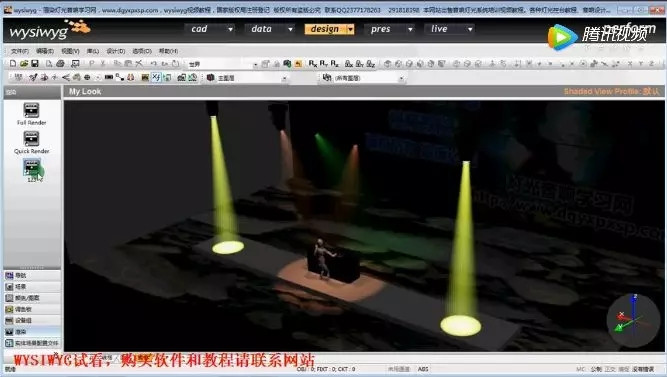Screen dimensions: 667x377
Task: Click the Rx rotate-about-X icon
Action: 313,64
